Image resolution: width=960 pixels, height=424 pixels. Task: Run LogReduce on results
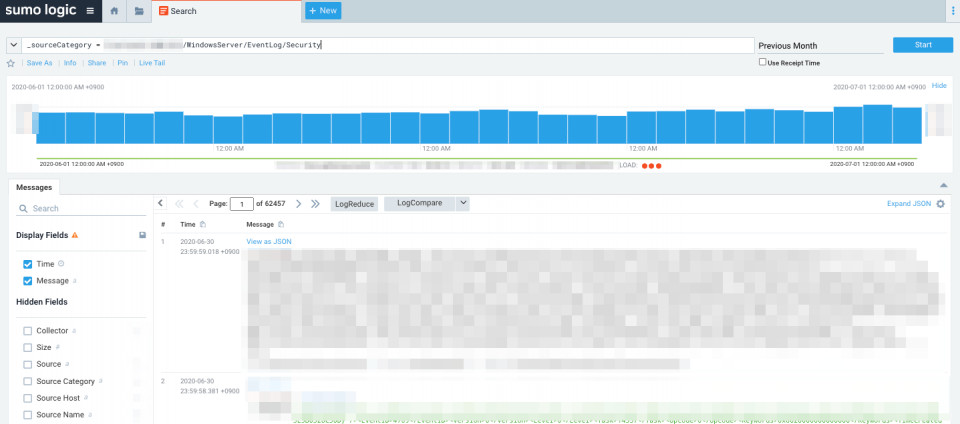coord(354,204)
